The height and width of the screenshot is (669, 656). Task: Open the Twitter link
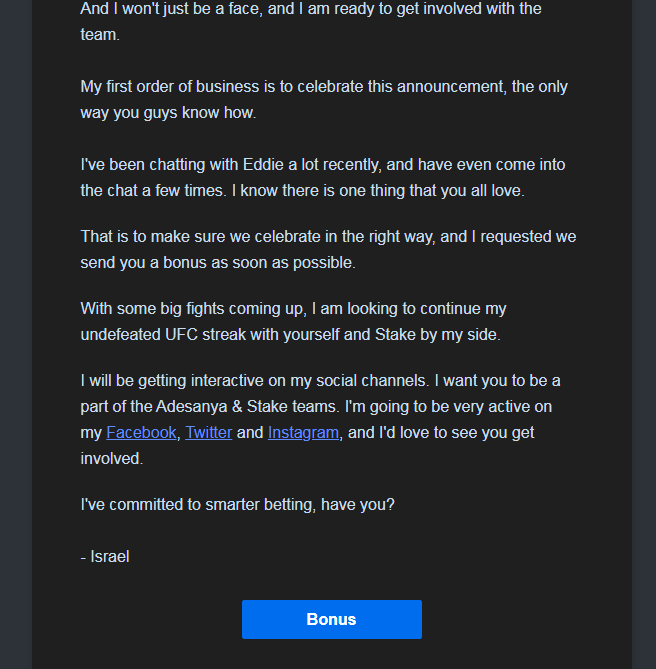[209, 433]
